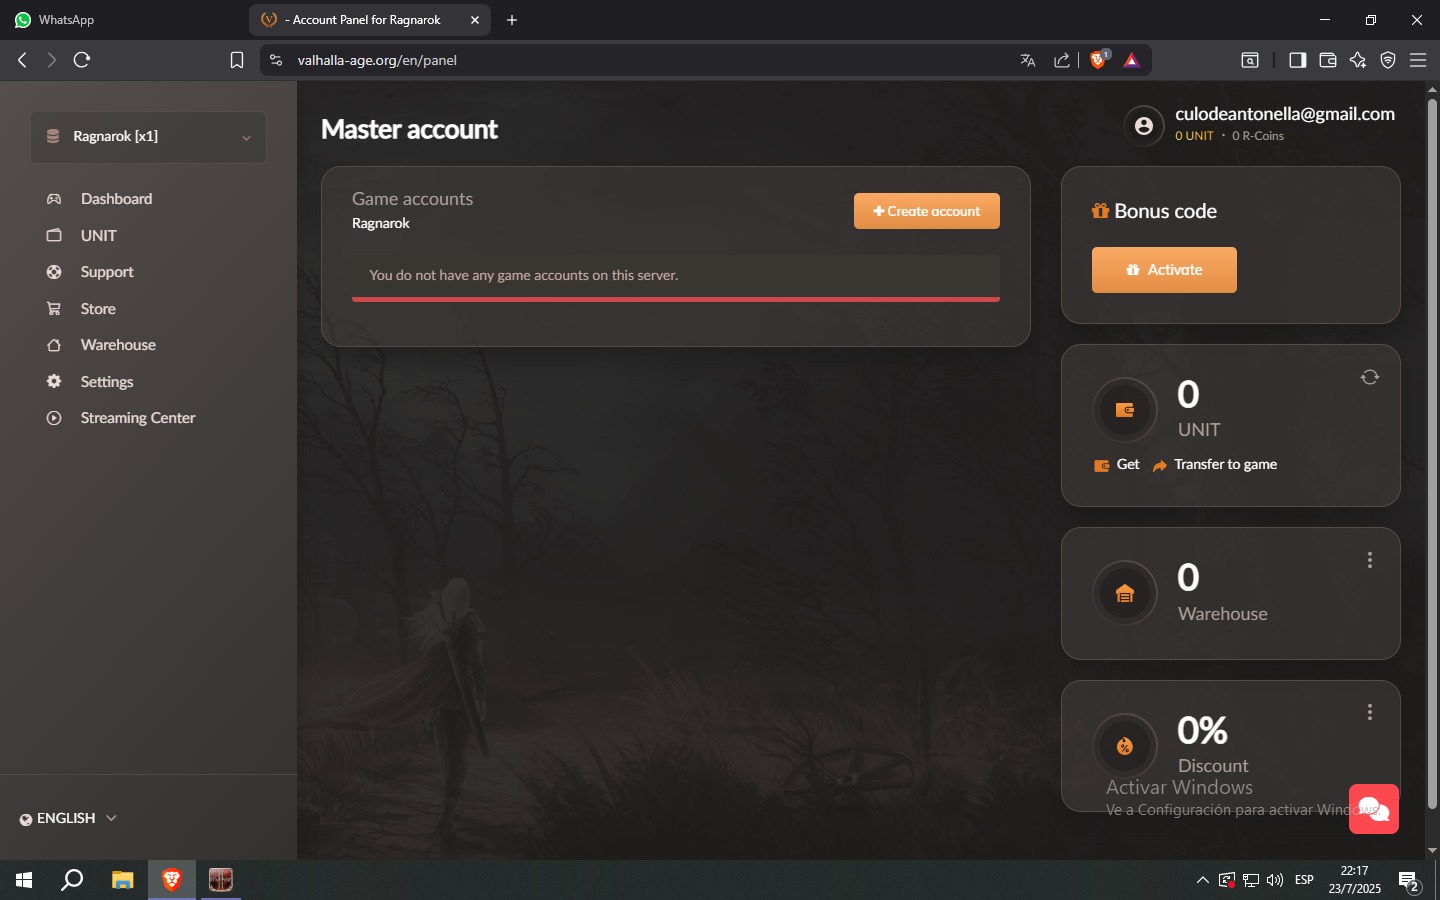Click the UNIT balance refresh icon

coord(1369,377)
